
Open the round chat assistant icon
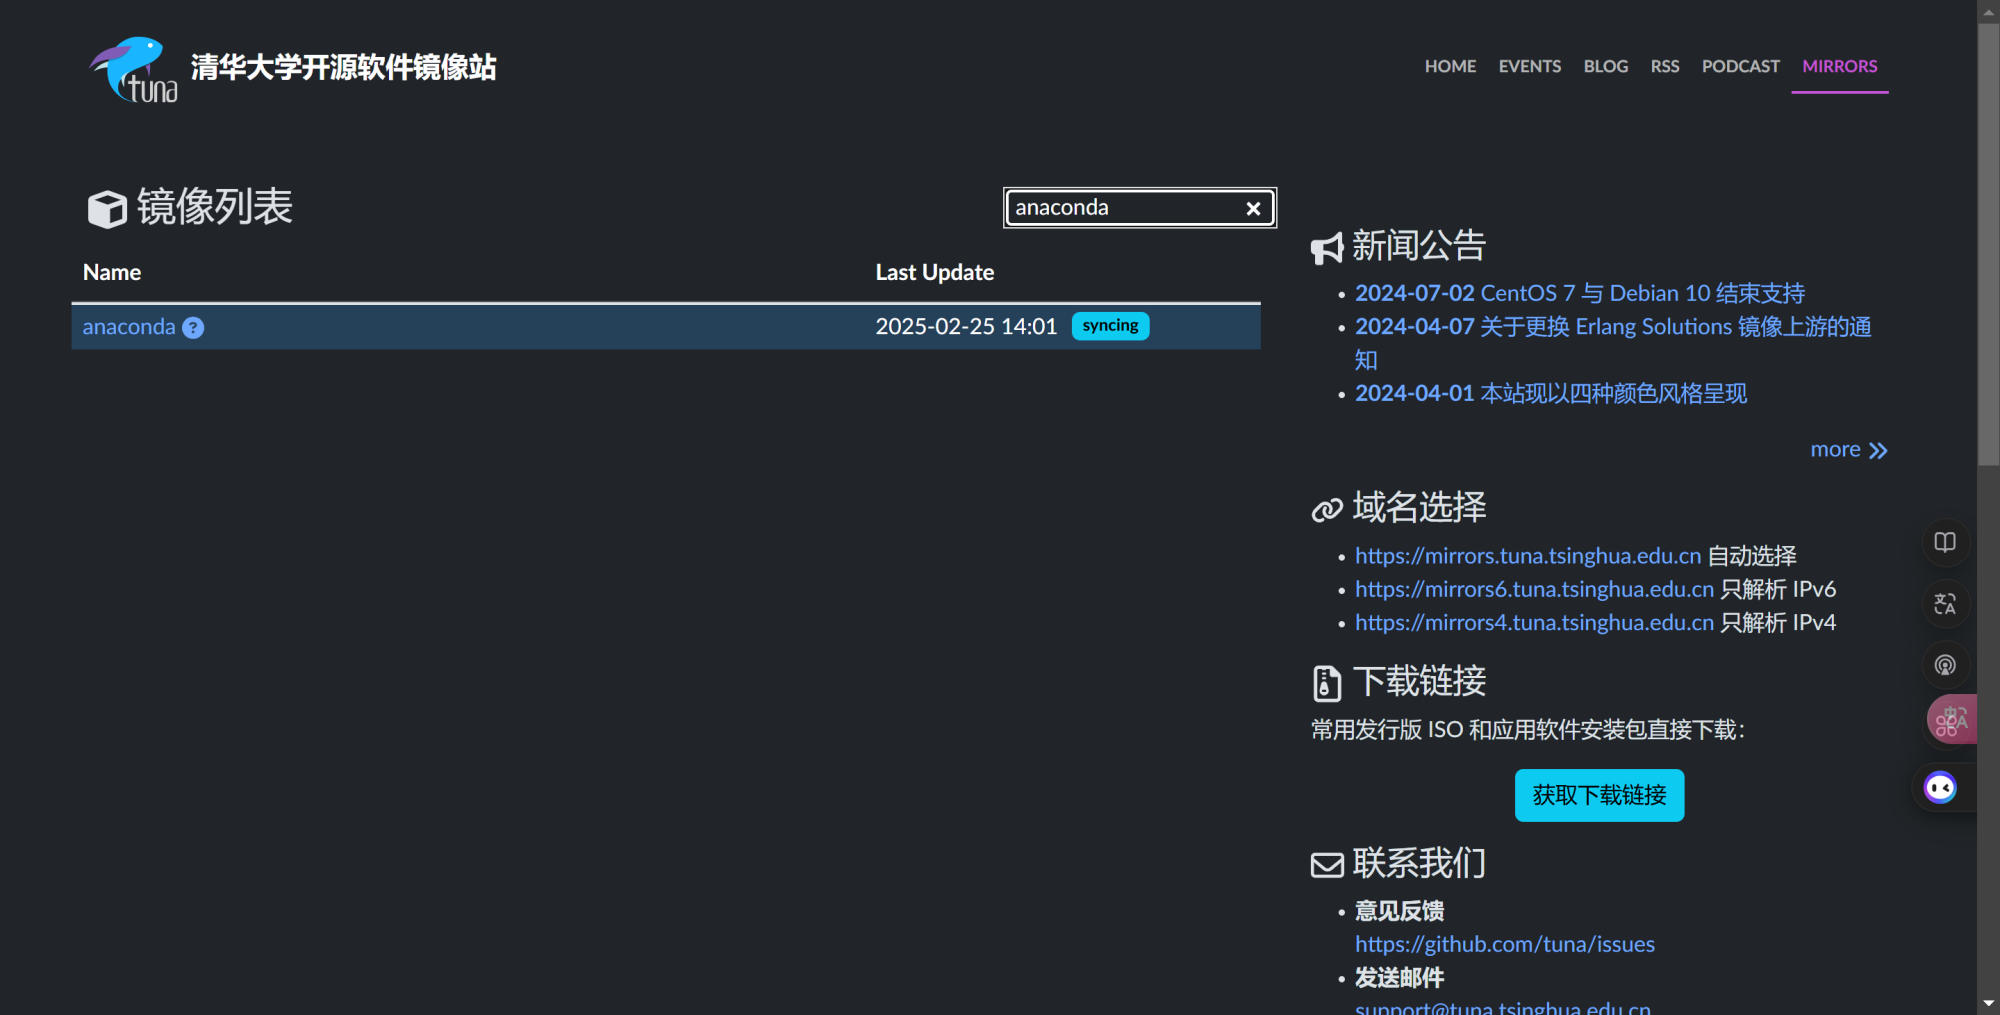coord(1941,788)
